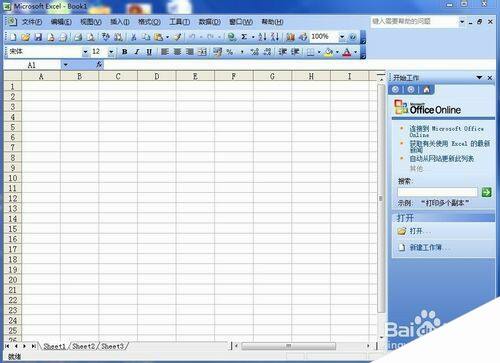Screen dimensions: 500x363
Task: Open Print Preview from the toolbar
Action: 91,37
